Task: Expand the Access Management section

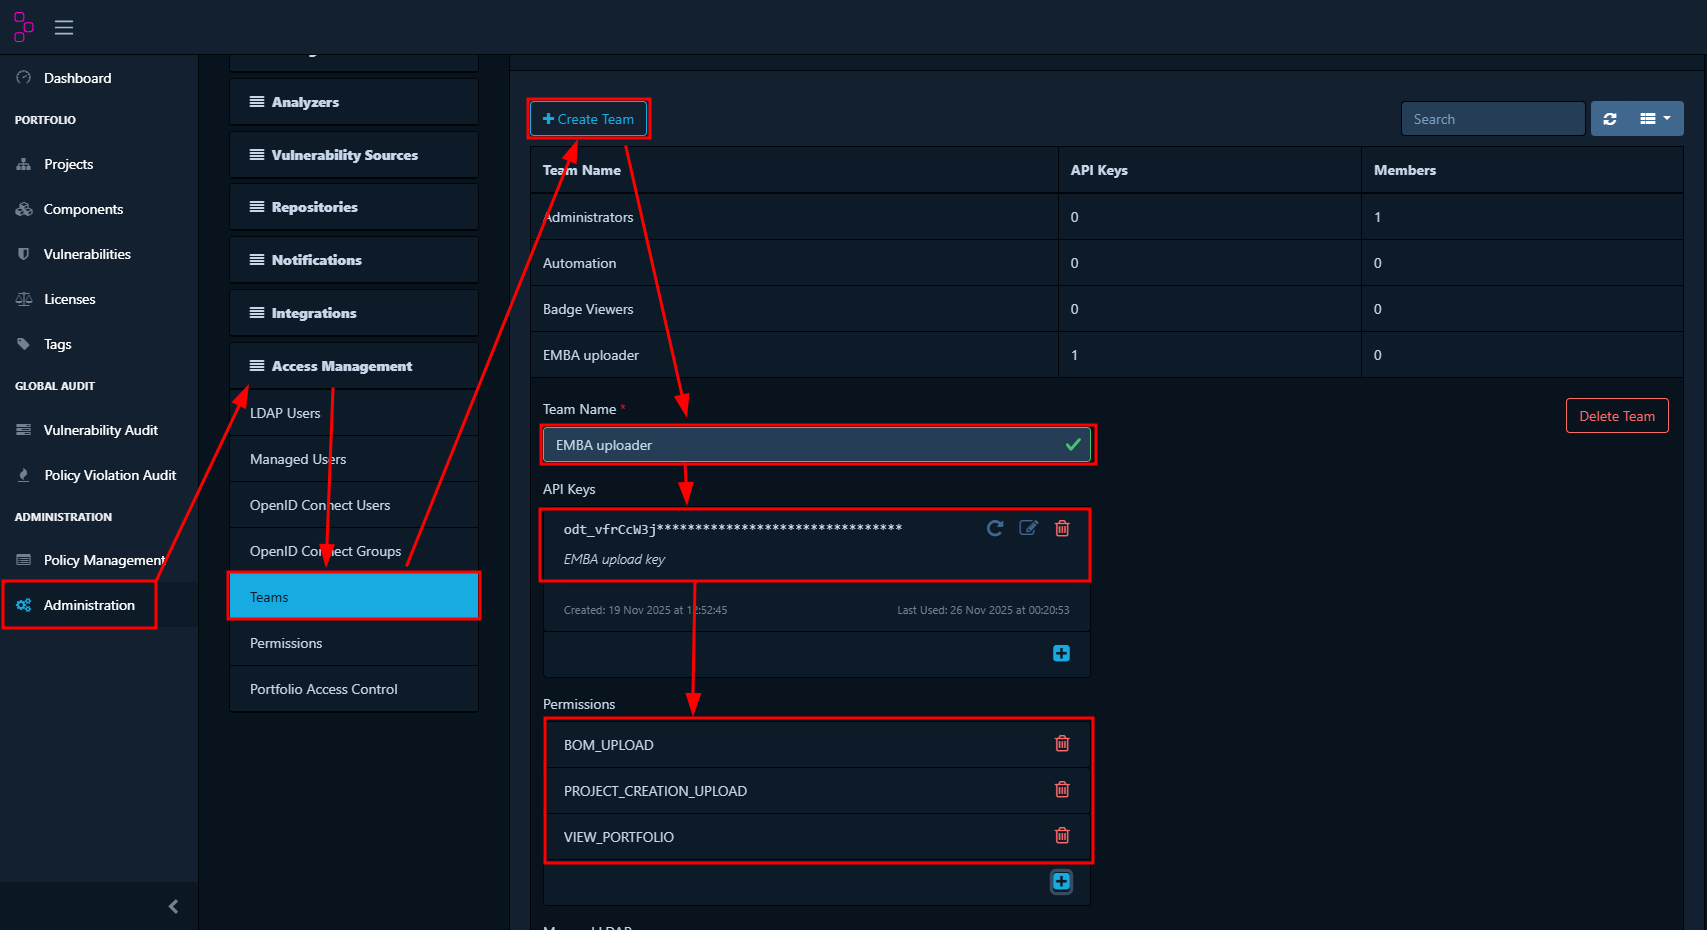Action: click(341, 366)
